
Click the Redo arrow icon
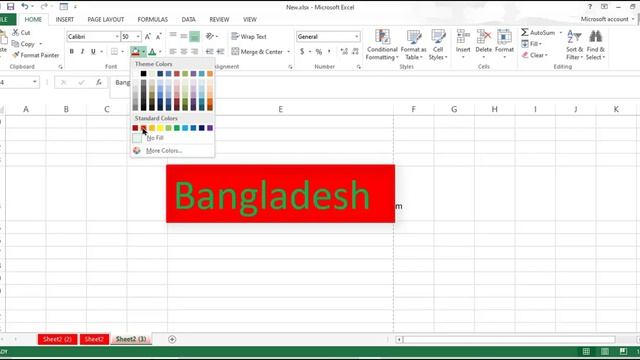[x=44, y=7]
